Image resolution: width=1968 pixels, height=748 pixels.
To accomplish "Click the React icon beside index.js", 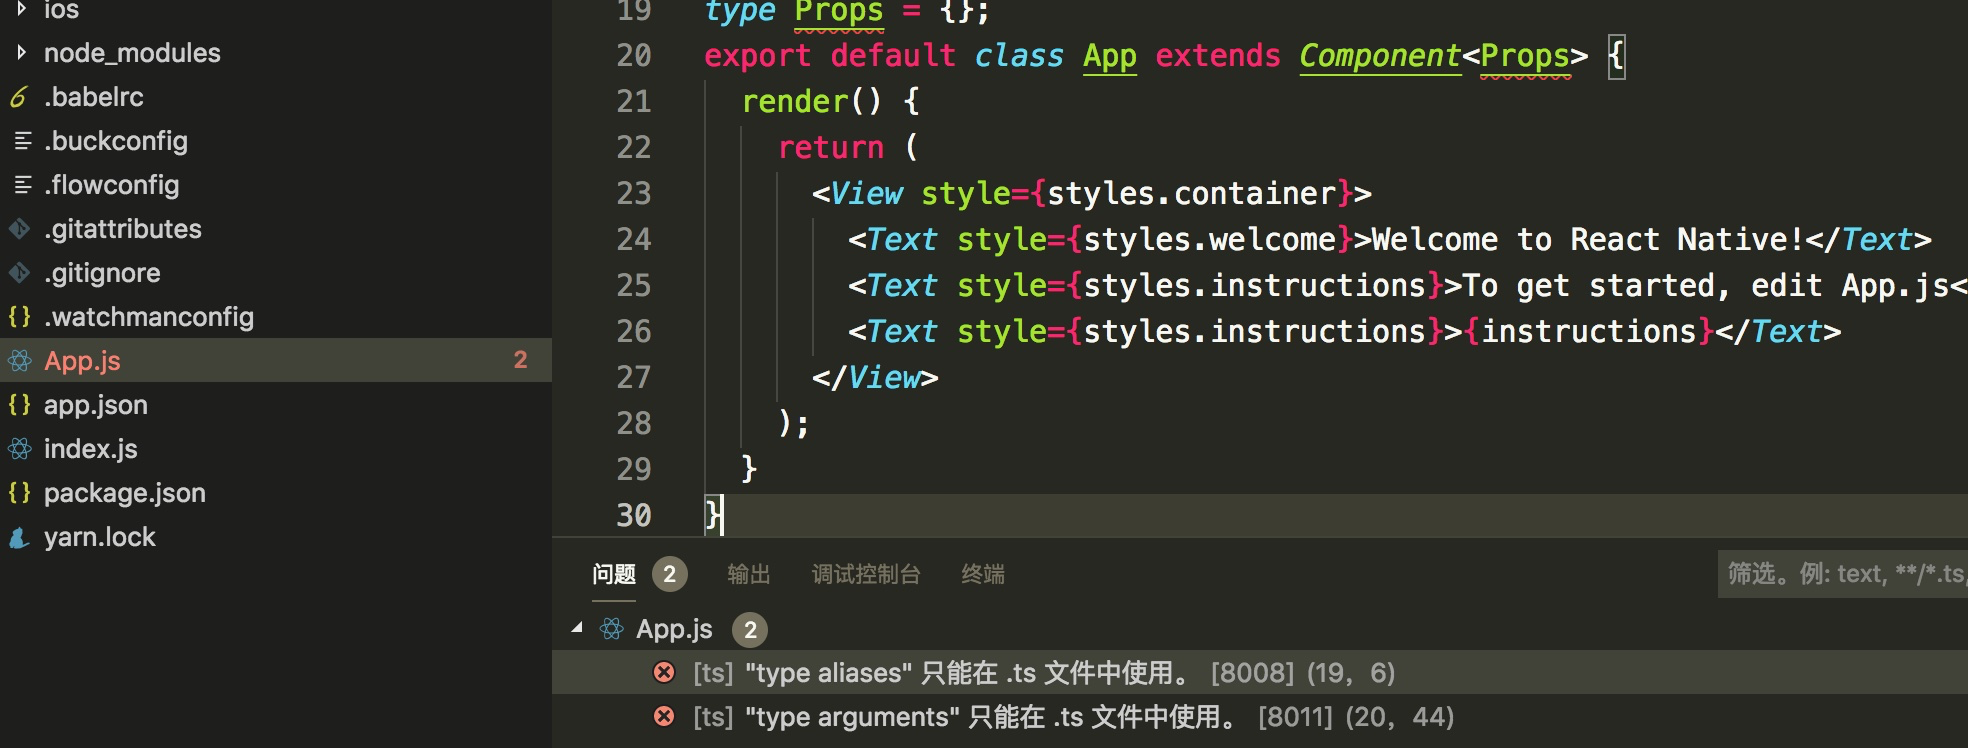I will [20, 449].
